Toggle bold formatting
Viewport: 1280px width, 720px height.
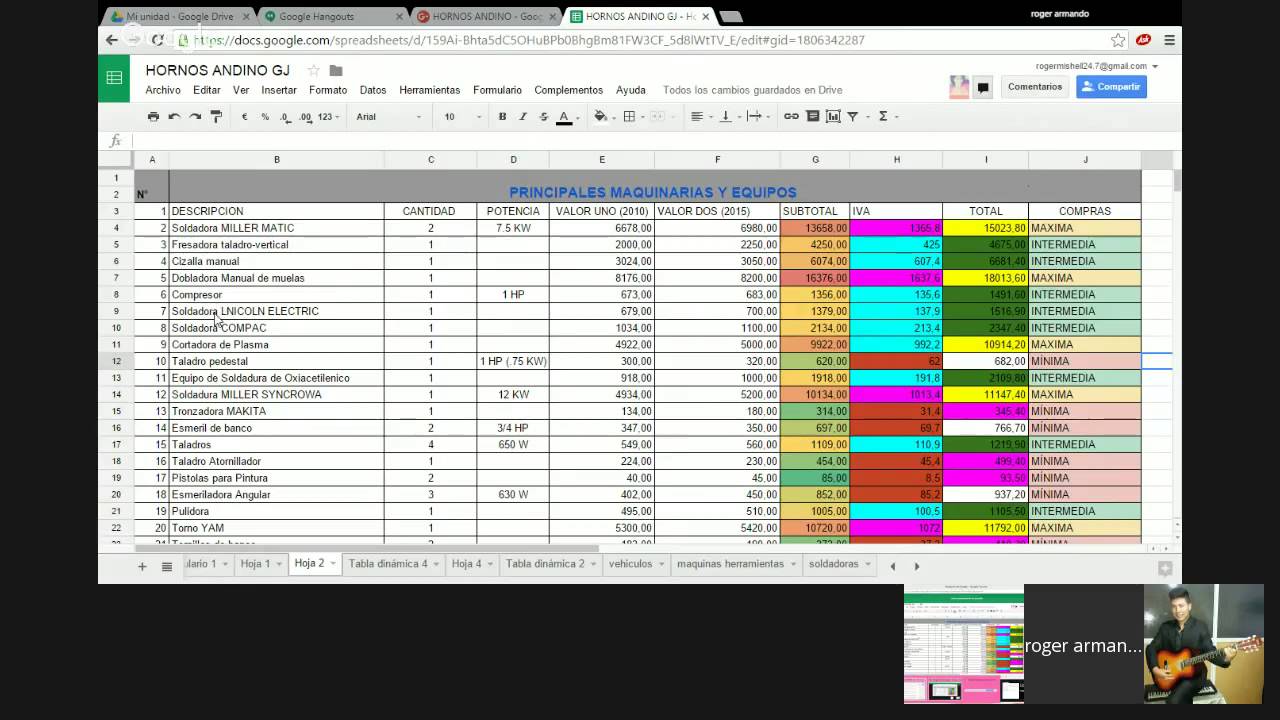point(502,117)
